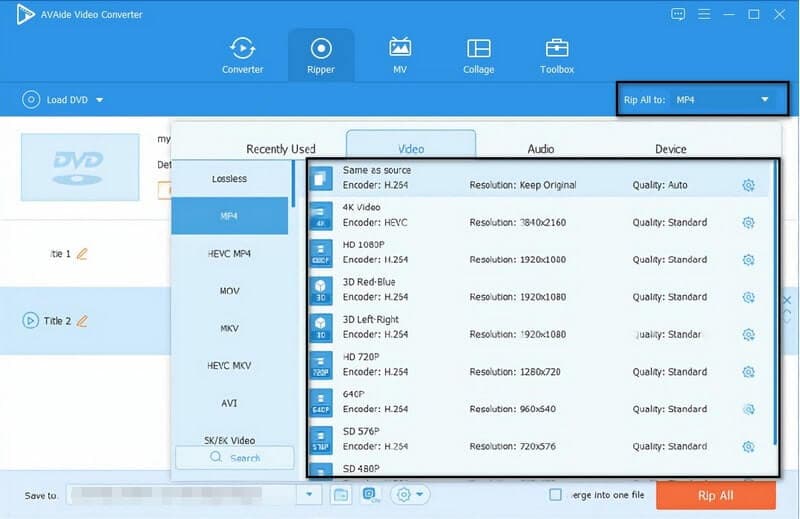
Task: Enable Merge into one file checkbox
Action: pyautogui.click(x=555, y=495)
